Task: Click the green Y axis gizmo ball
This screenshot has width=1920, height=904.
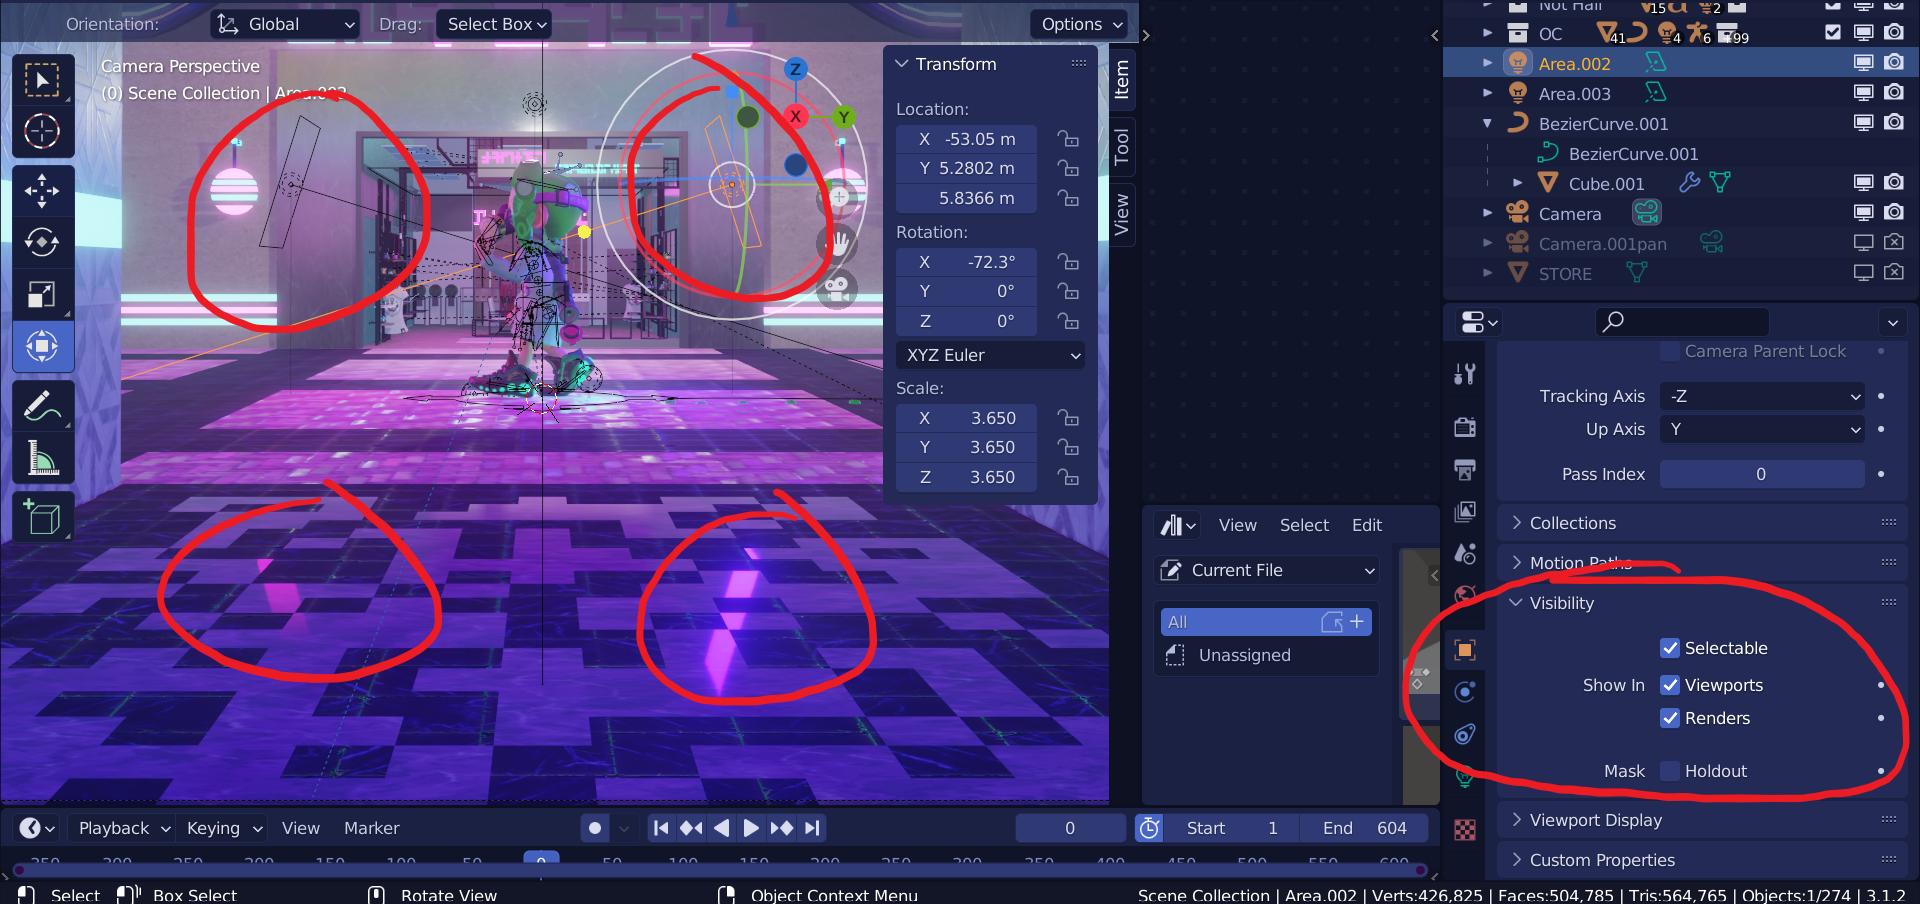Action: 844,117
